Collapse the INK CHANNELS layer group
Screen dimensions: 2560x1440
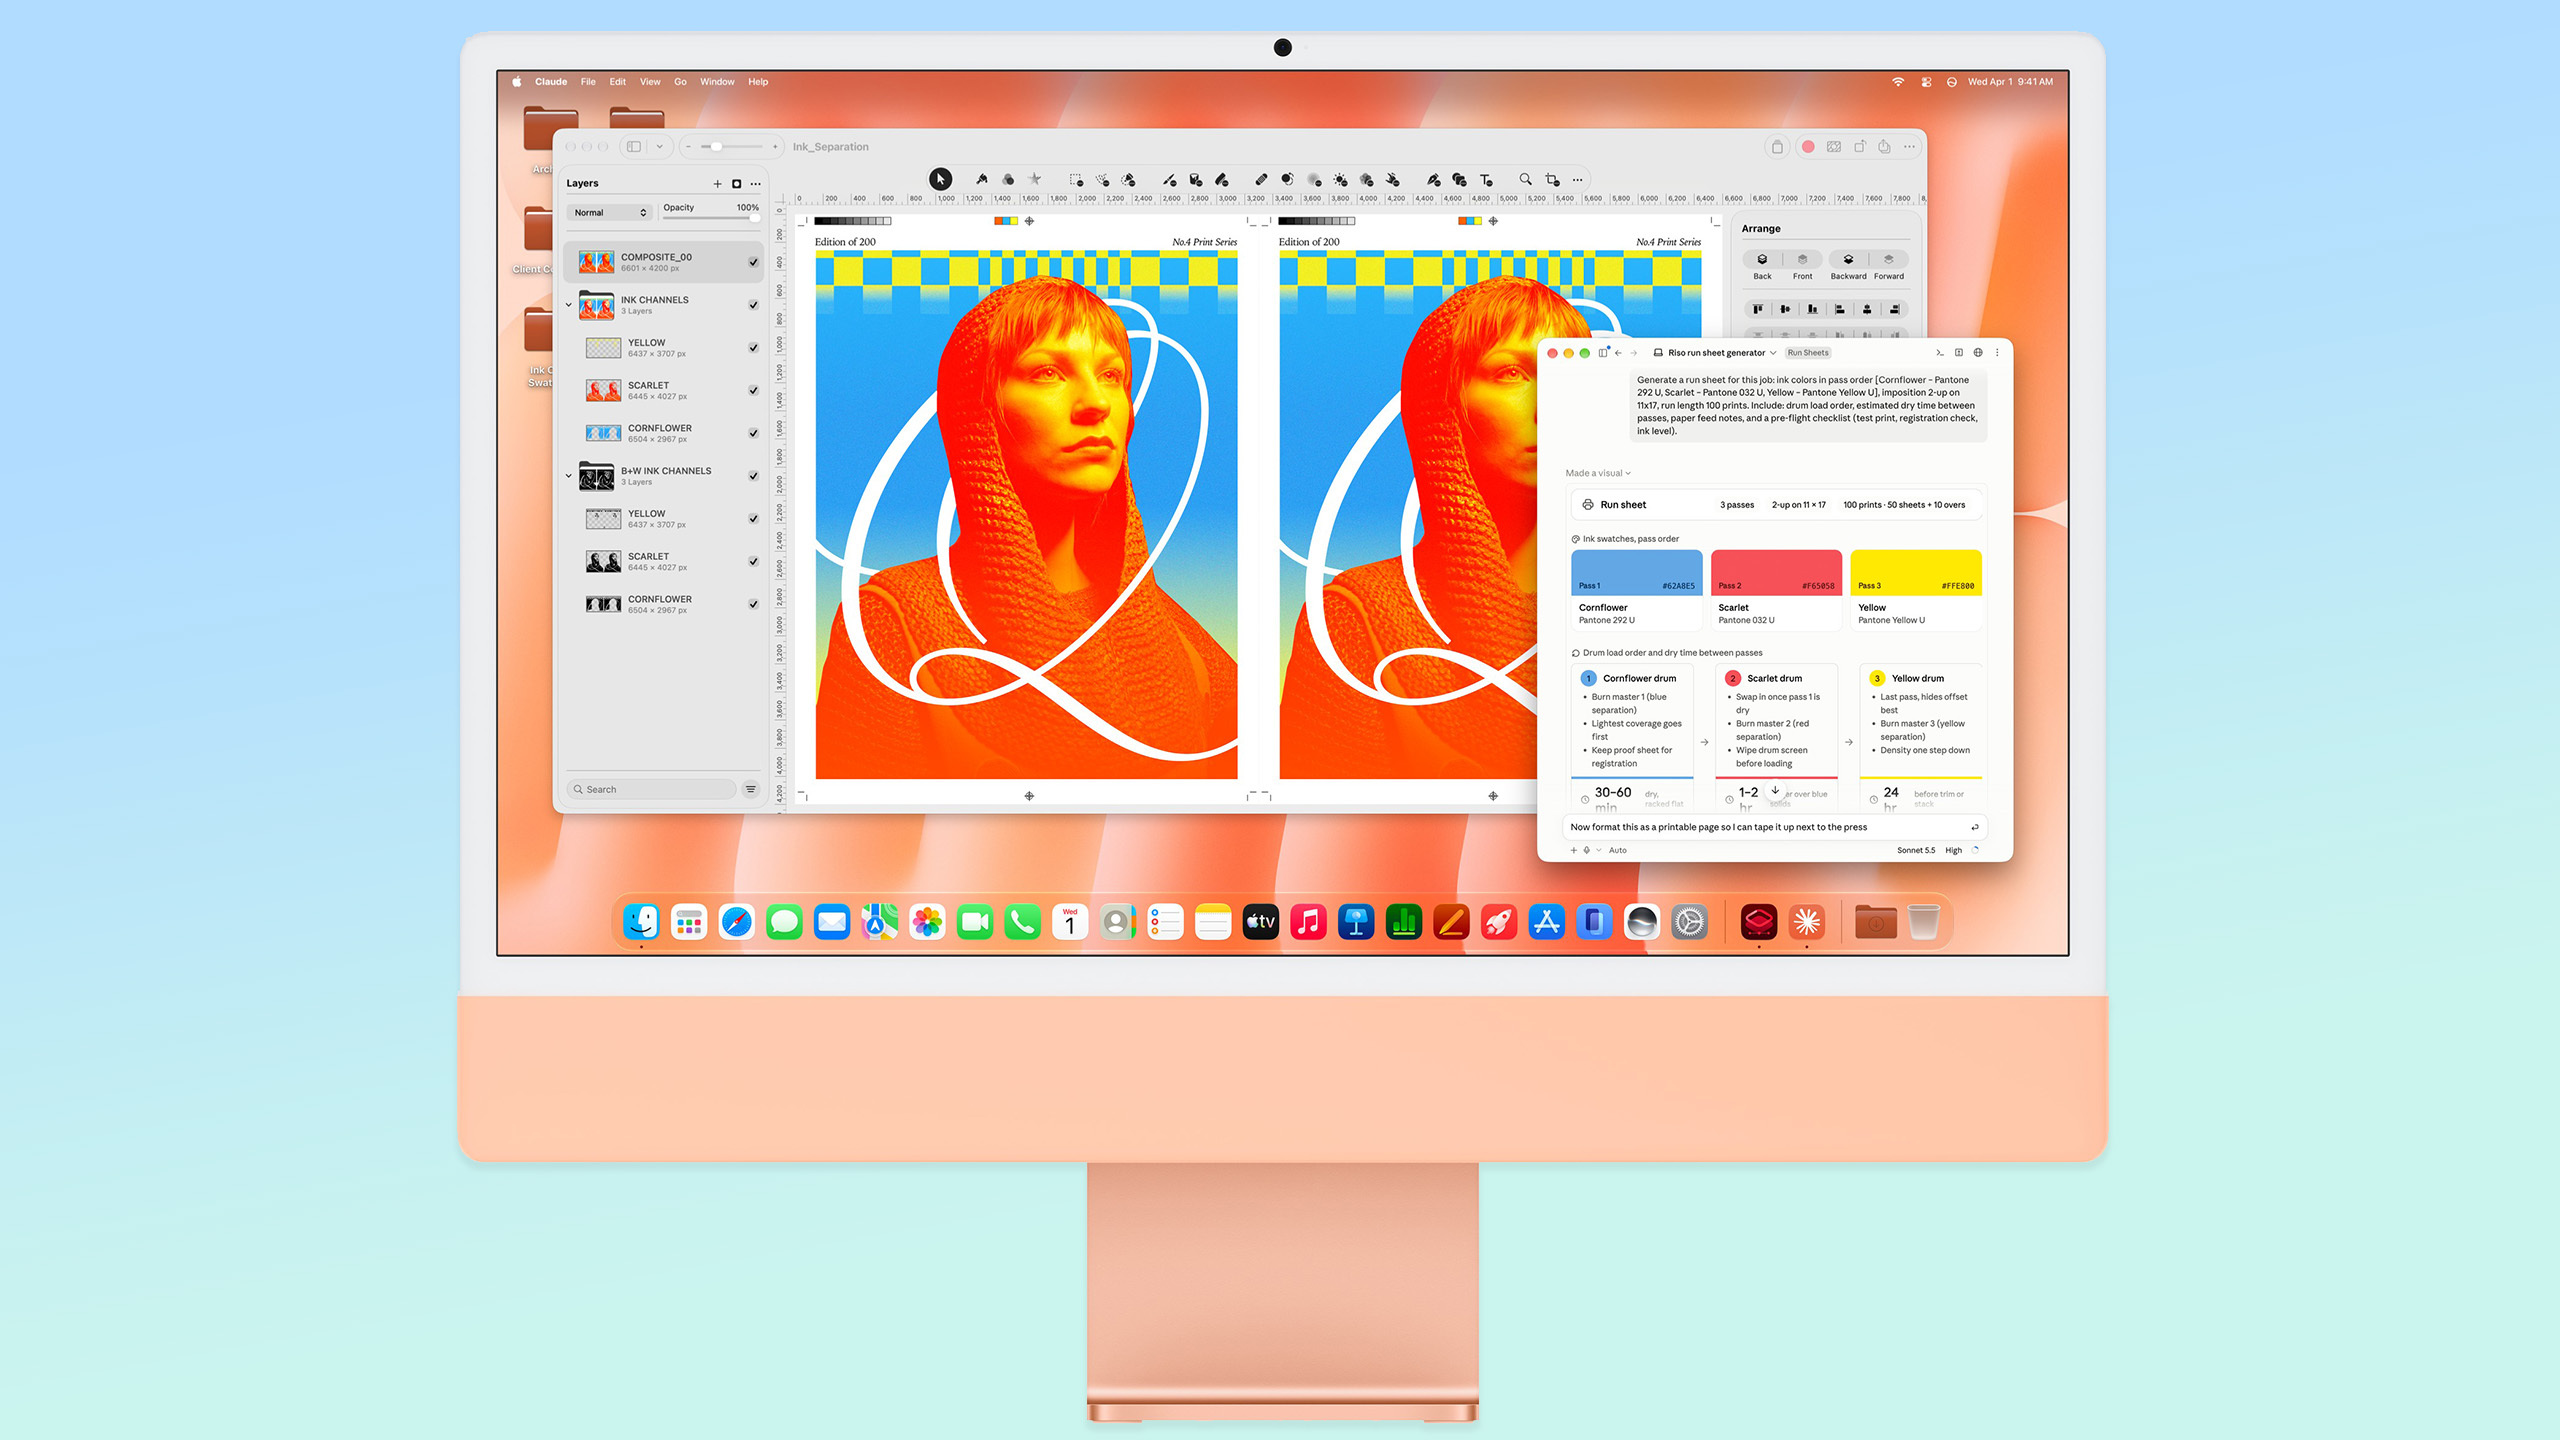(569, 305)
